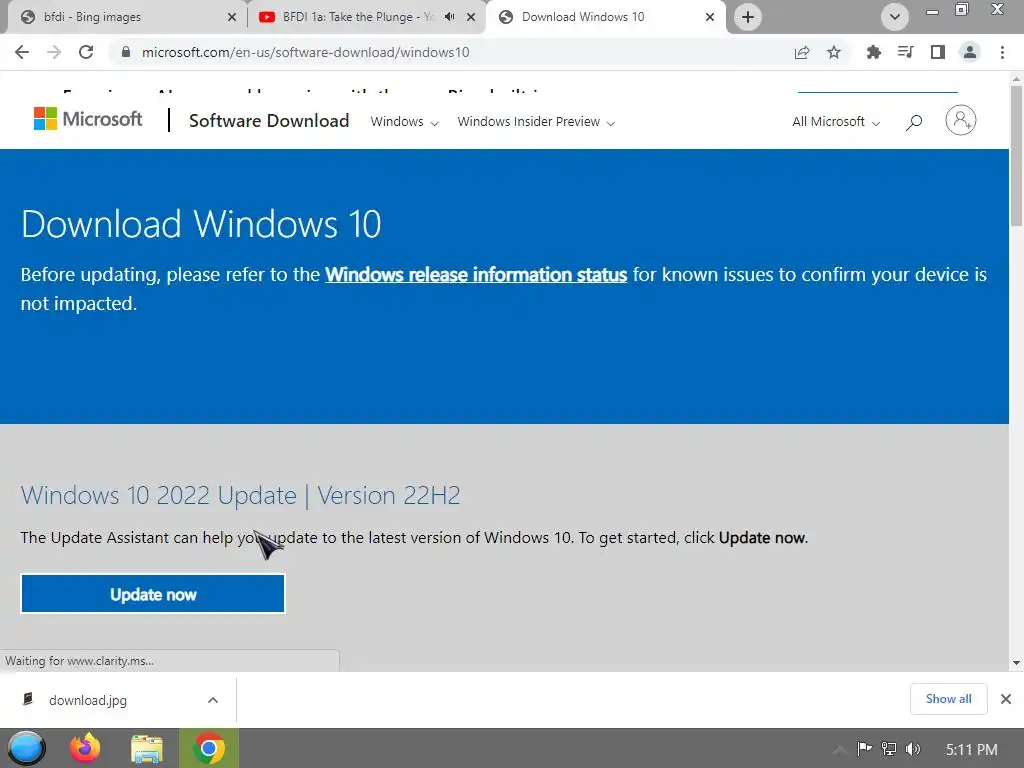Open the Chrome profile avatar

click(x=970, y=52)
